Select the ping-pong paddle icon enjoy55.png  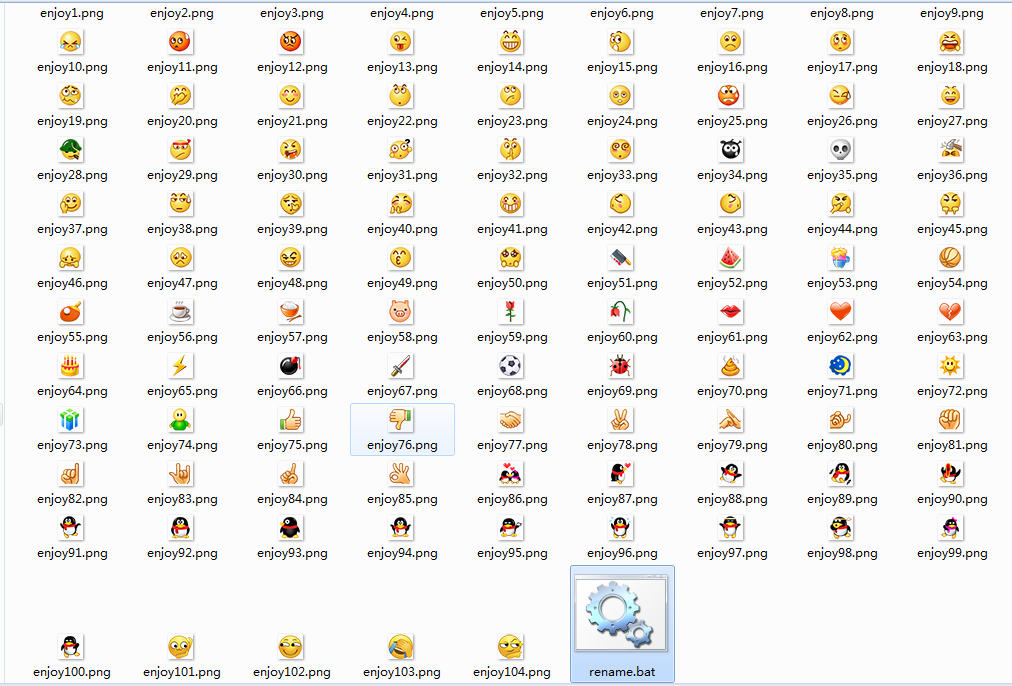[x=70, y=312]
